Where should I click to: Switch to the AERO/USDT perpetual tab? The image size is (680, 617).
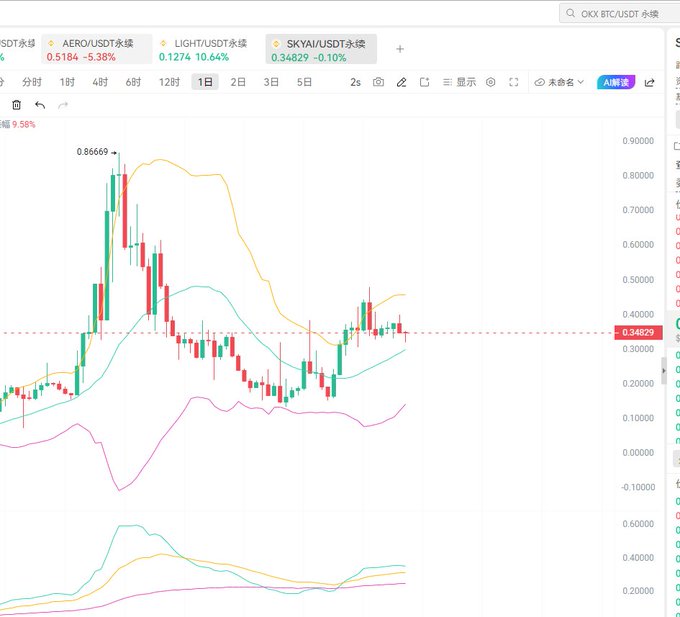(97, 49)
